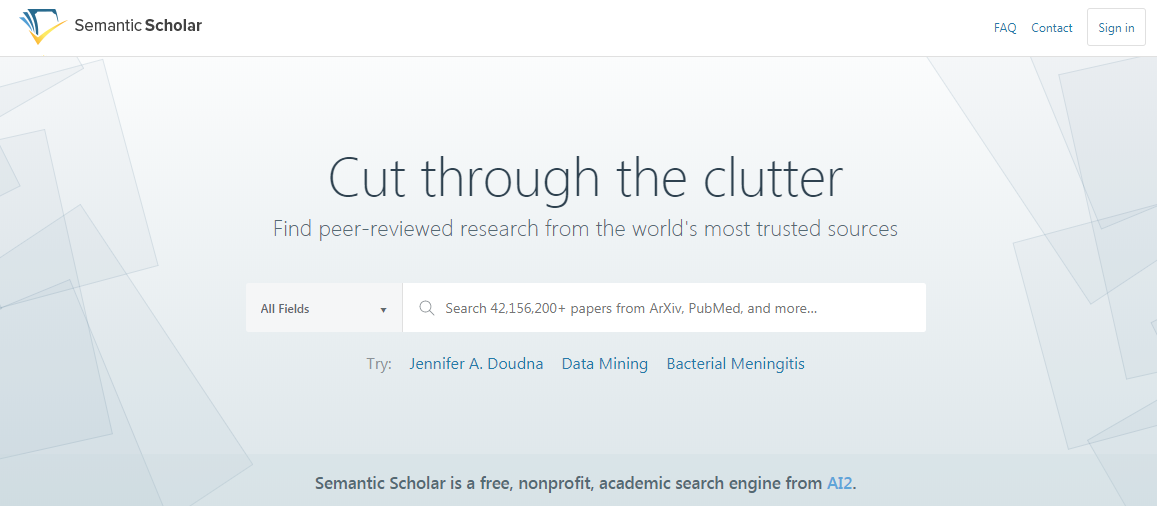Click the 'All Fields' label text
The height and width of the screenshot is (506, 1157).
[285, 309]
